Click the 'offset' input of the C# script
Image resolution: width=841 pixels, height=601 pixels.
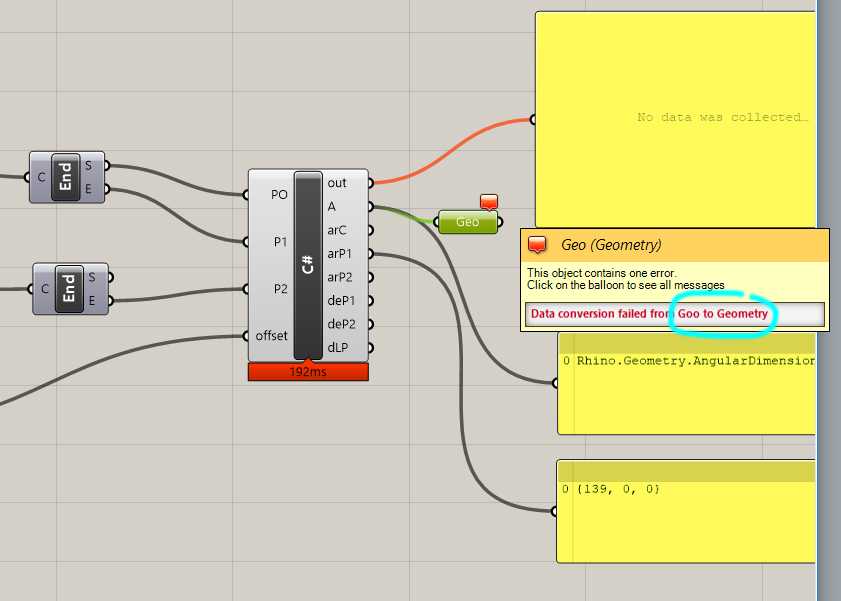pos(247,336)
